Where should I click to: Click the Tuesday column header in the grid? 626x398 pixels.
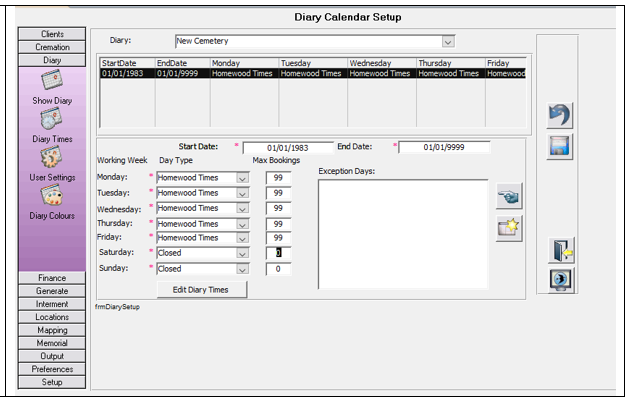[313, 63]
